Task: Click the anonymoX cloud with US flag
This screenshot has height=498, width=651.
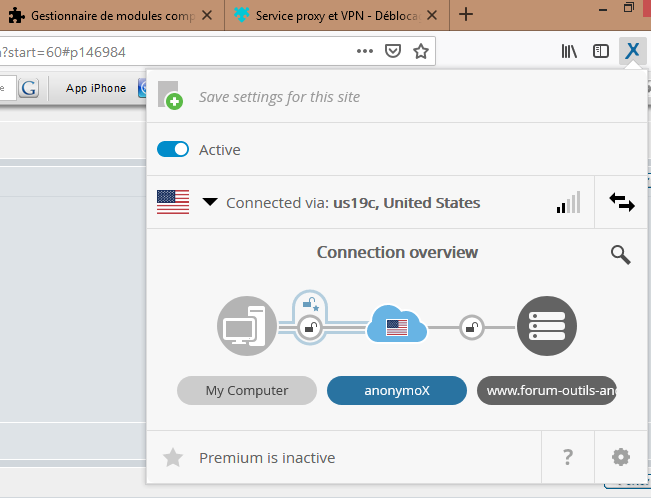Action: pos(396,324)
